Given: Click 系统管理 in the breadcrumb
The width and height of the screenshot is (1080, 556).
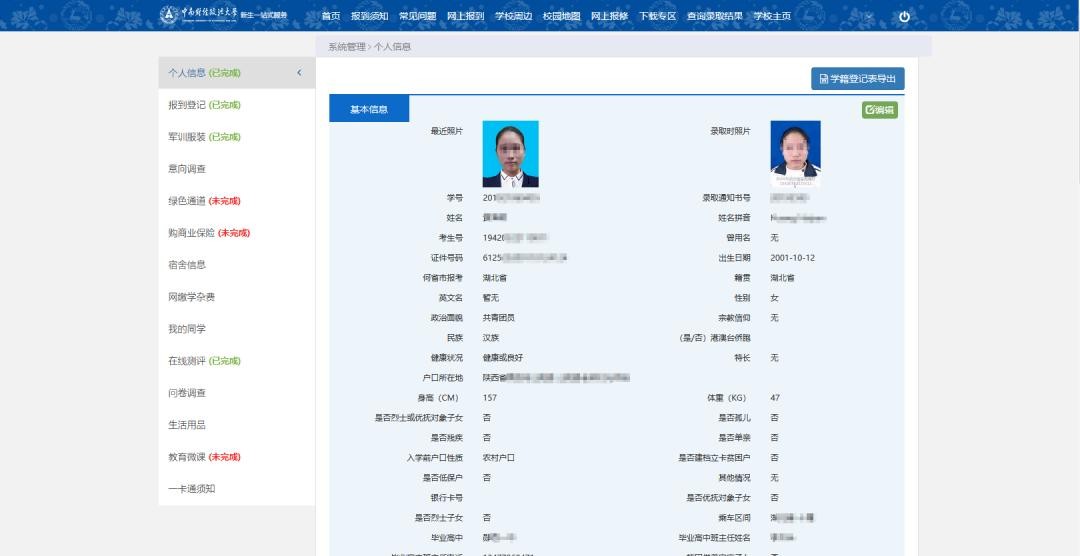Looking at the screenshot, I should pyautogui.click(x=346, y=47).
